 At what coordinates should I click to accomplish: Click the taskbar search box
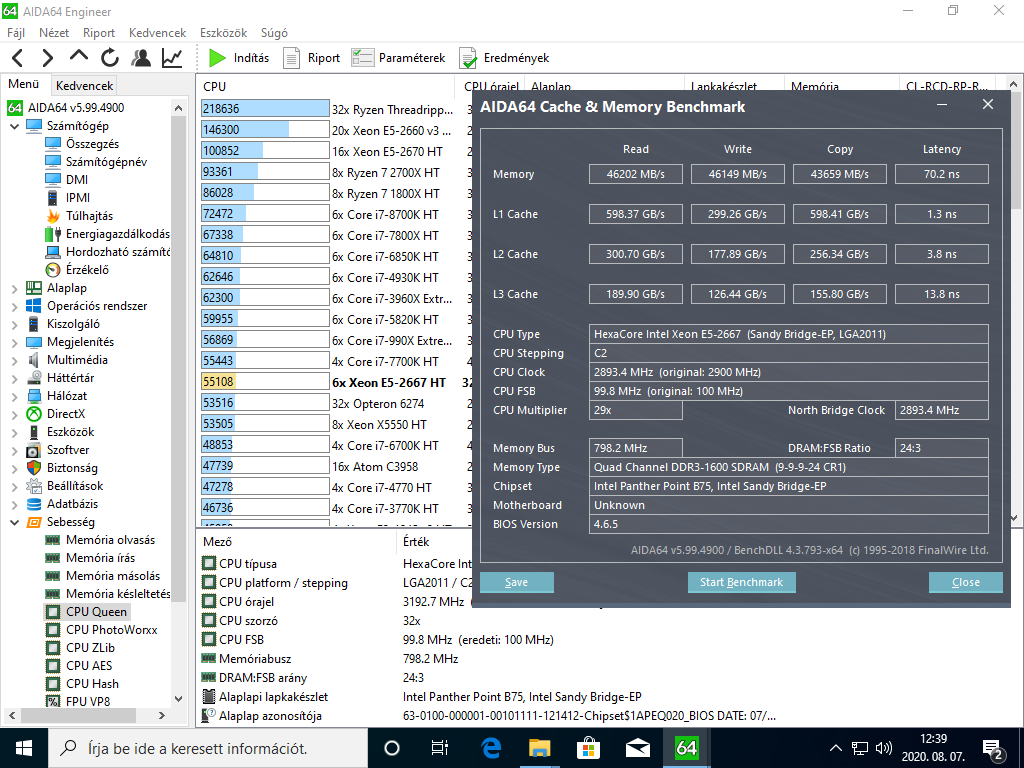[x=208, y=748]
